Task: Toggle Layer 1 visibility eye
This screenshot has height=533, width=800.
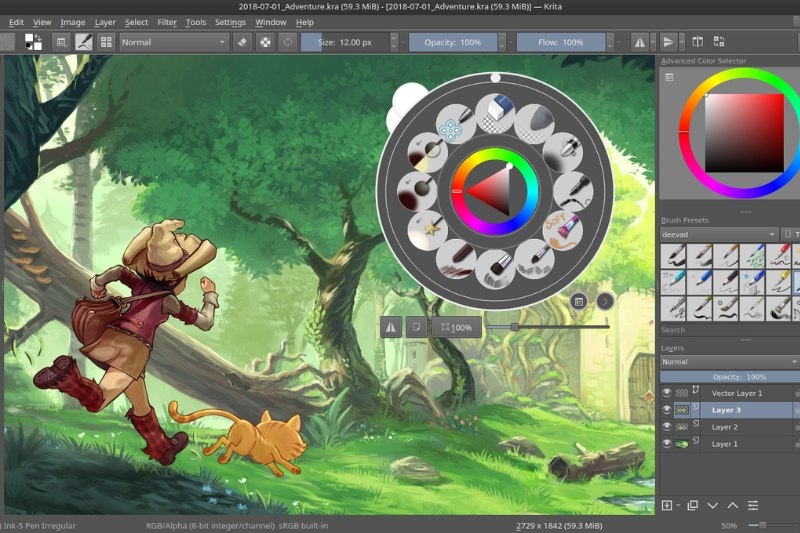Action: (666, 444)
